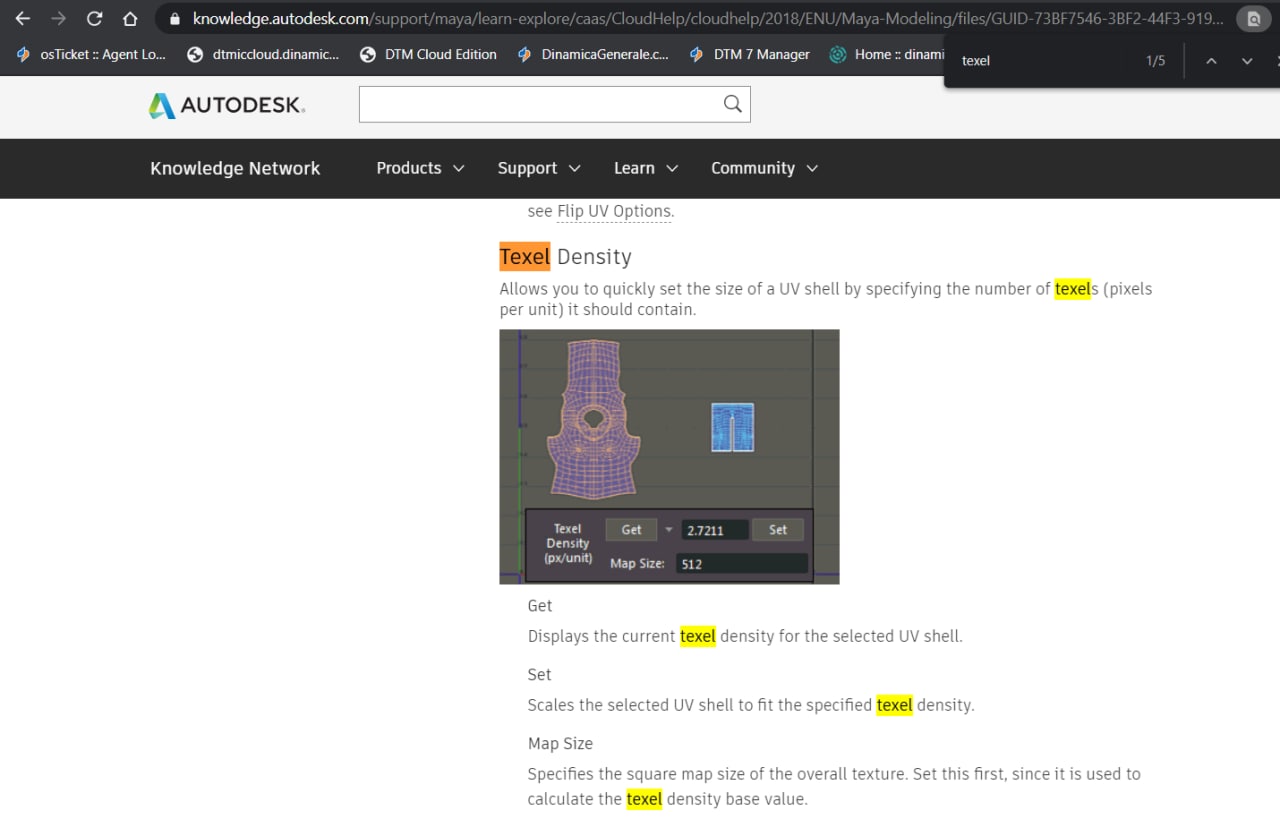Click the browser lens icon by address bar
The image size is (1280, 836).
pos(1253,18)
